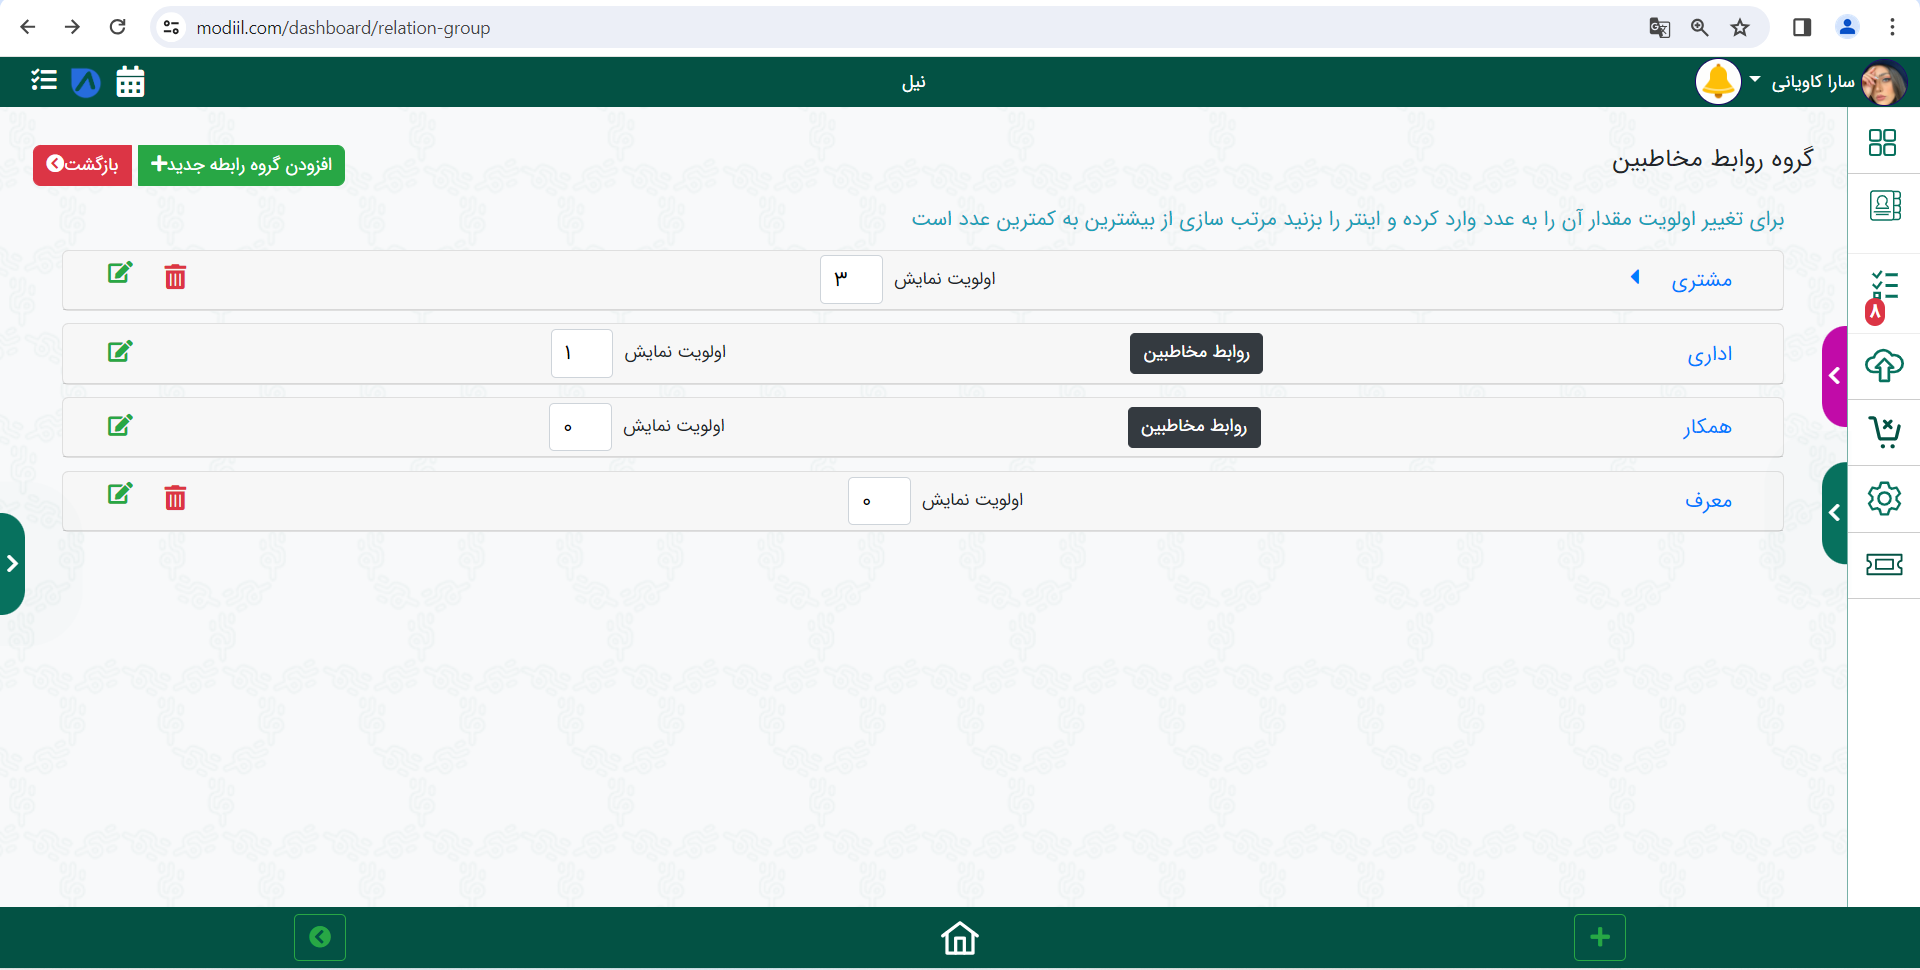The image size is (1920, 970).
Task: Open the cloud upload sidebar icon
Action: 1884,366
